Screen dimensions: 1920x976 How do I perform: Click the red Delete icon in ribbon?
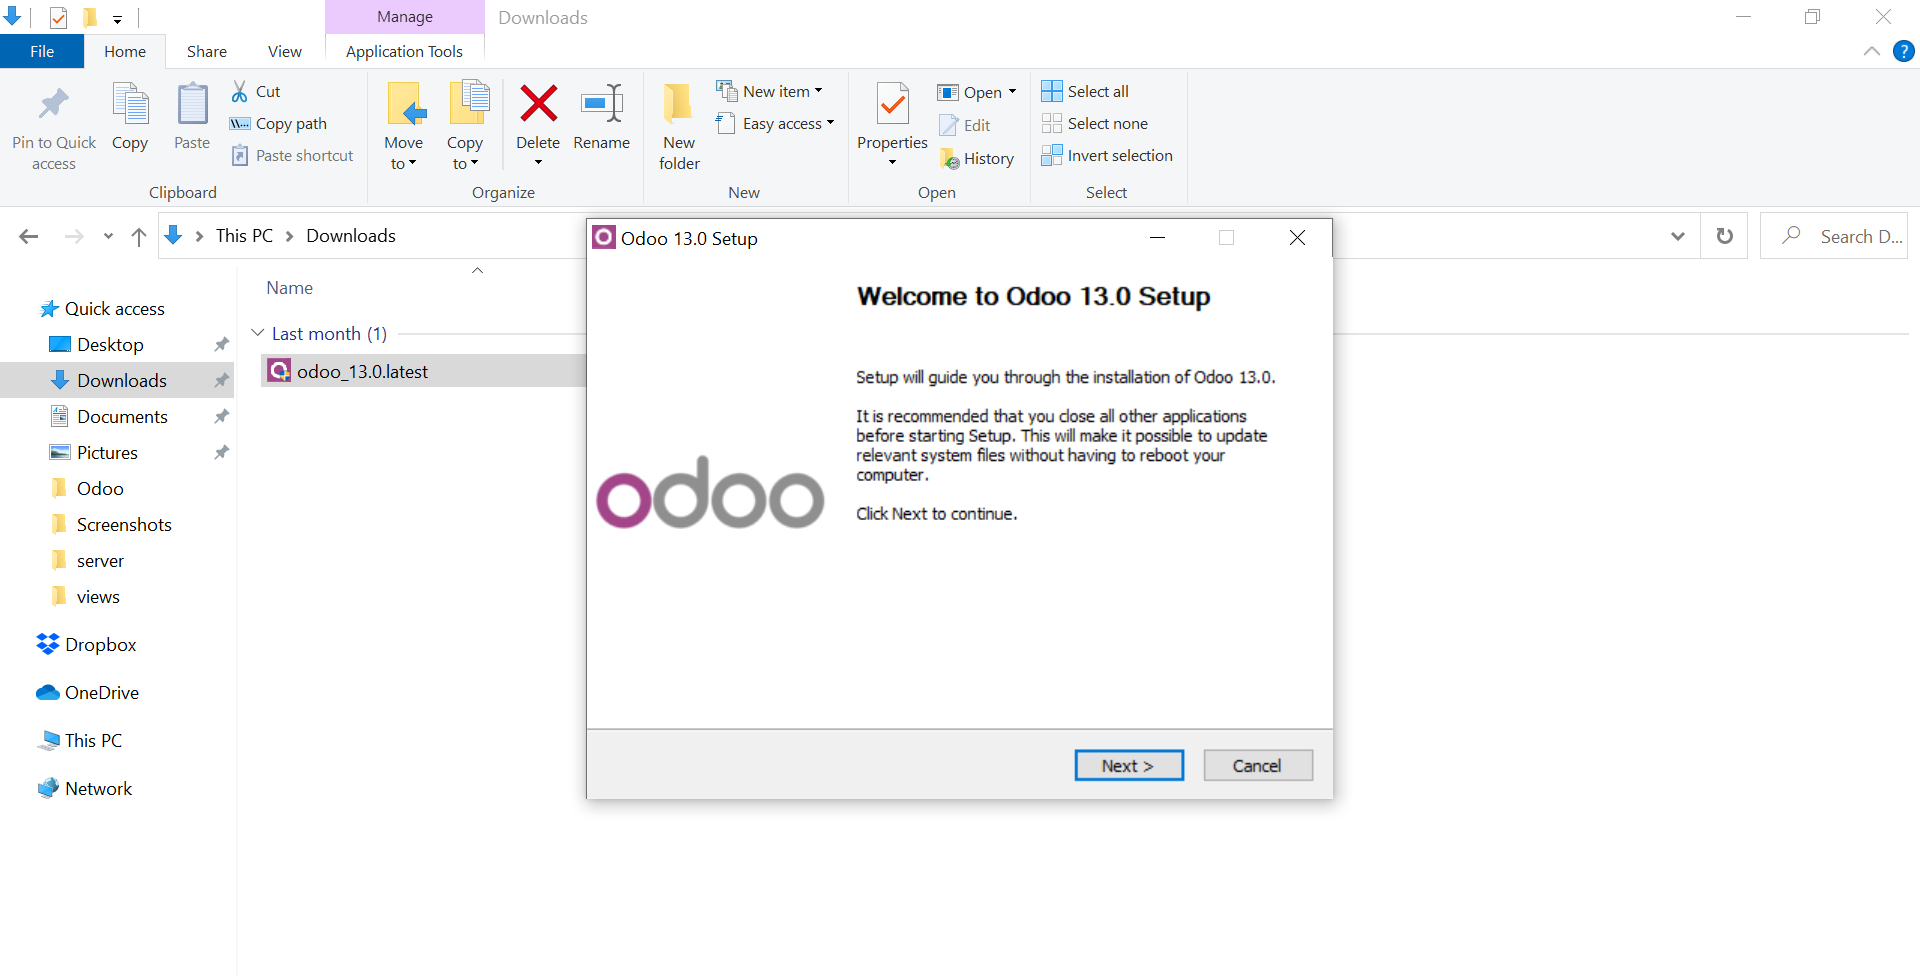pyautogui.click(x=538, y=105)
